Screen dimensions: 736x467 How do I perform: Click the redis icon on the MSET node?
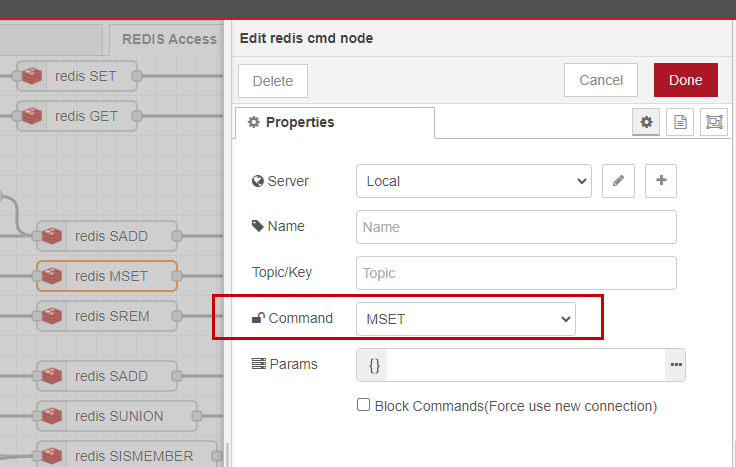click(52, 276)
